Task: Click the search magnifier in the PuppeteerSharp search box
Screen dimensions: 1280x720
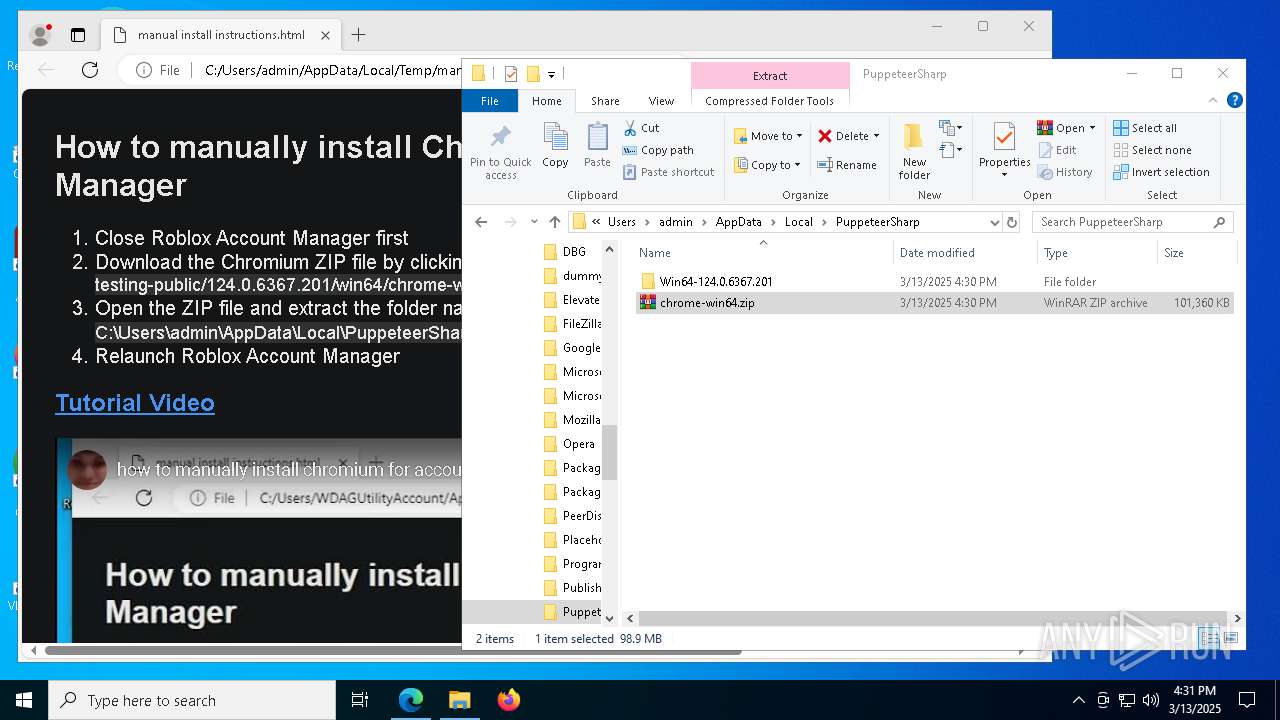Action: coord(1219,222)
